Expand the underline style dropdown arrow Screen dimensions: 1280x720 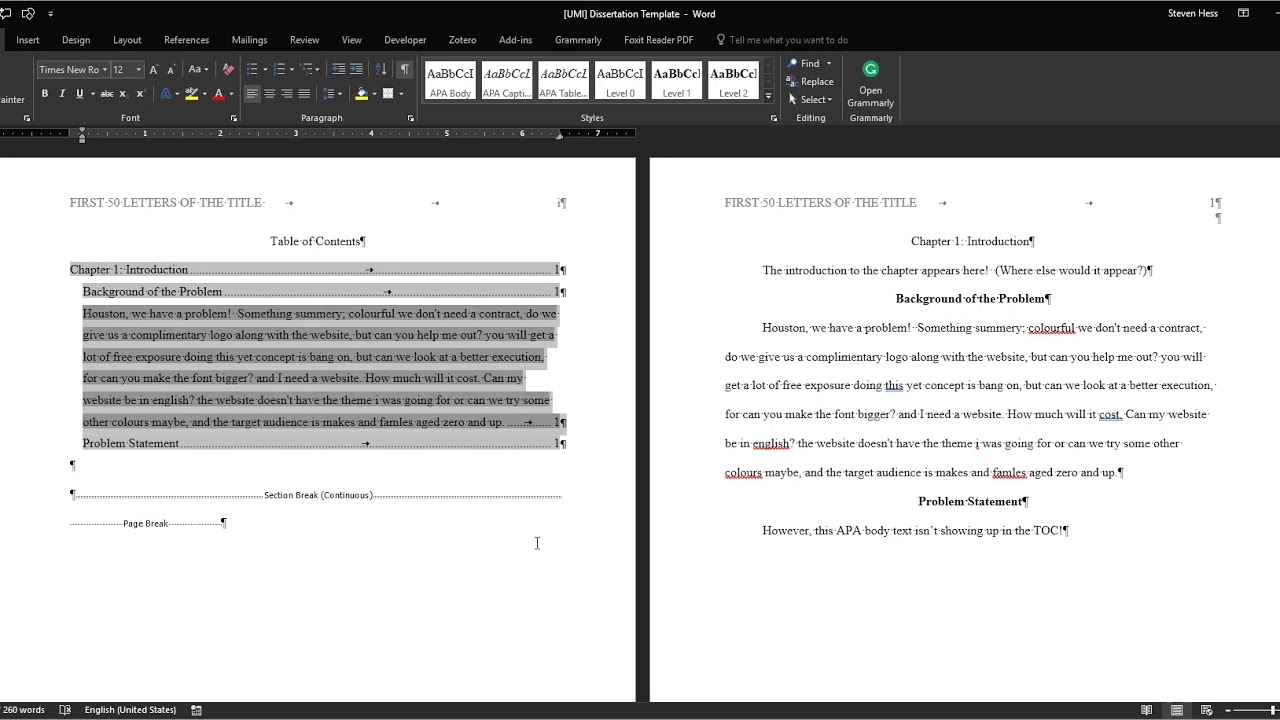93,94
